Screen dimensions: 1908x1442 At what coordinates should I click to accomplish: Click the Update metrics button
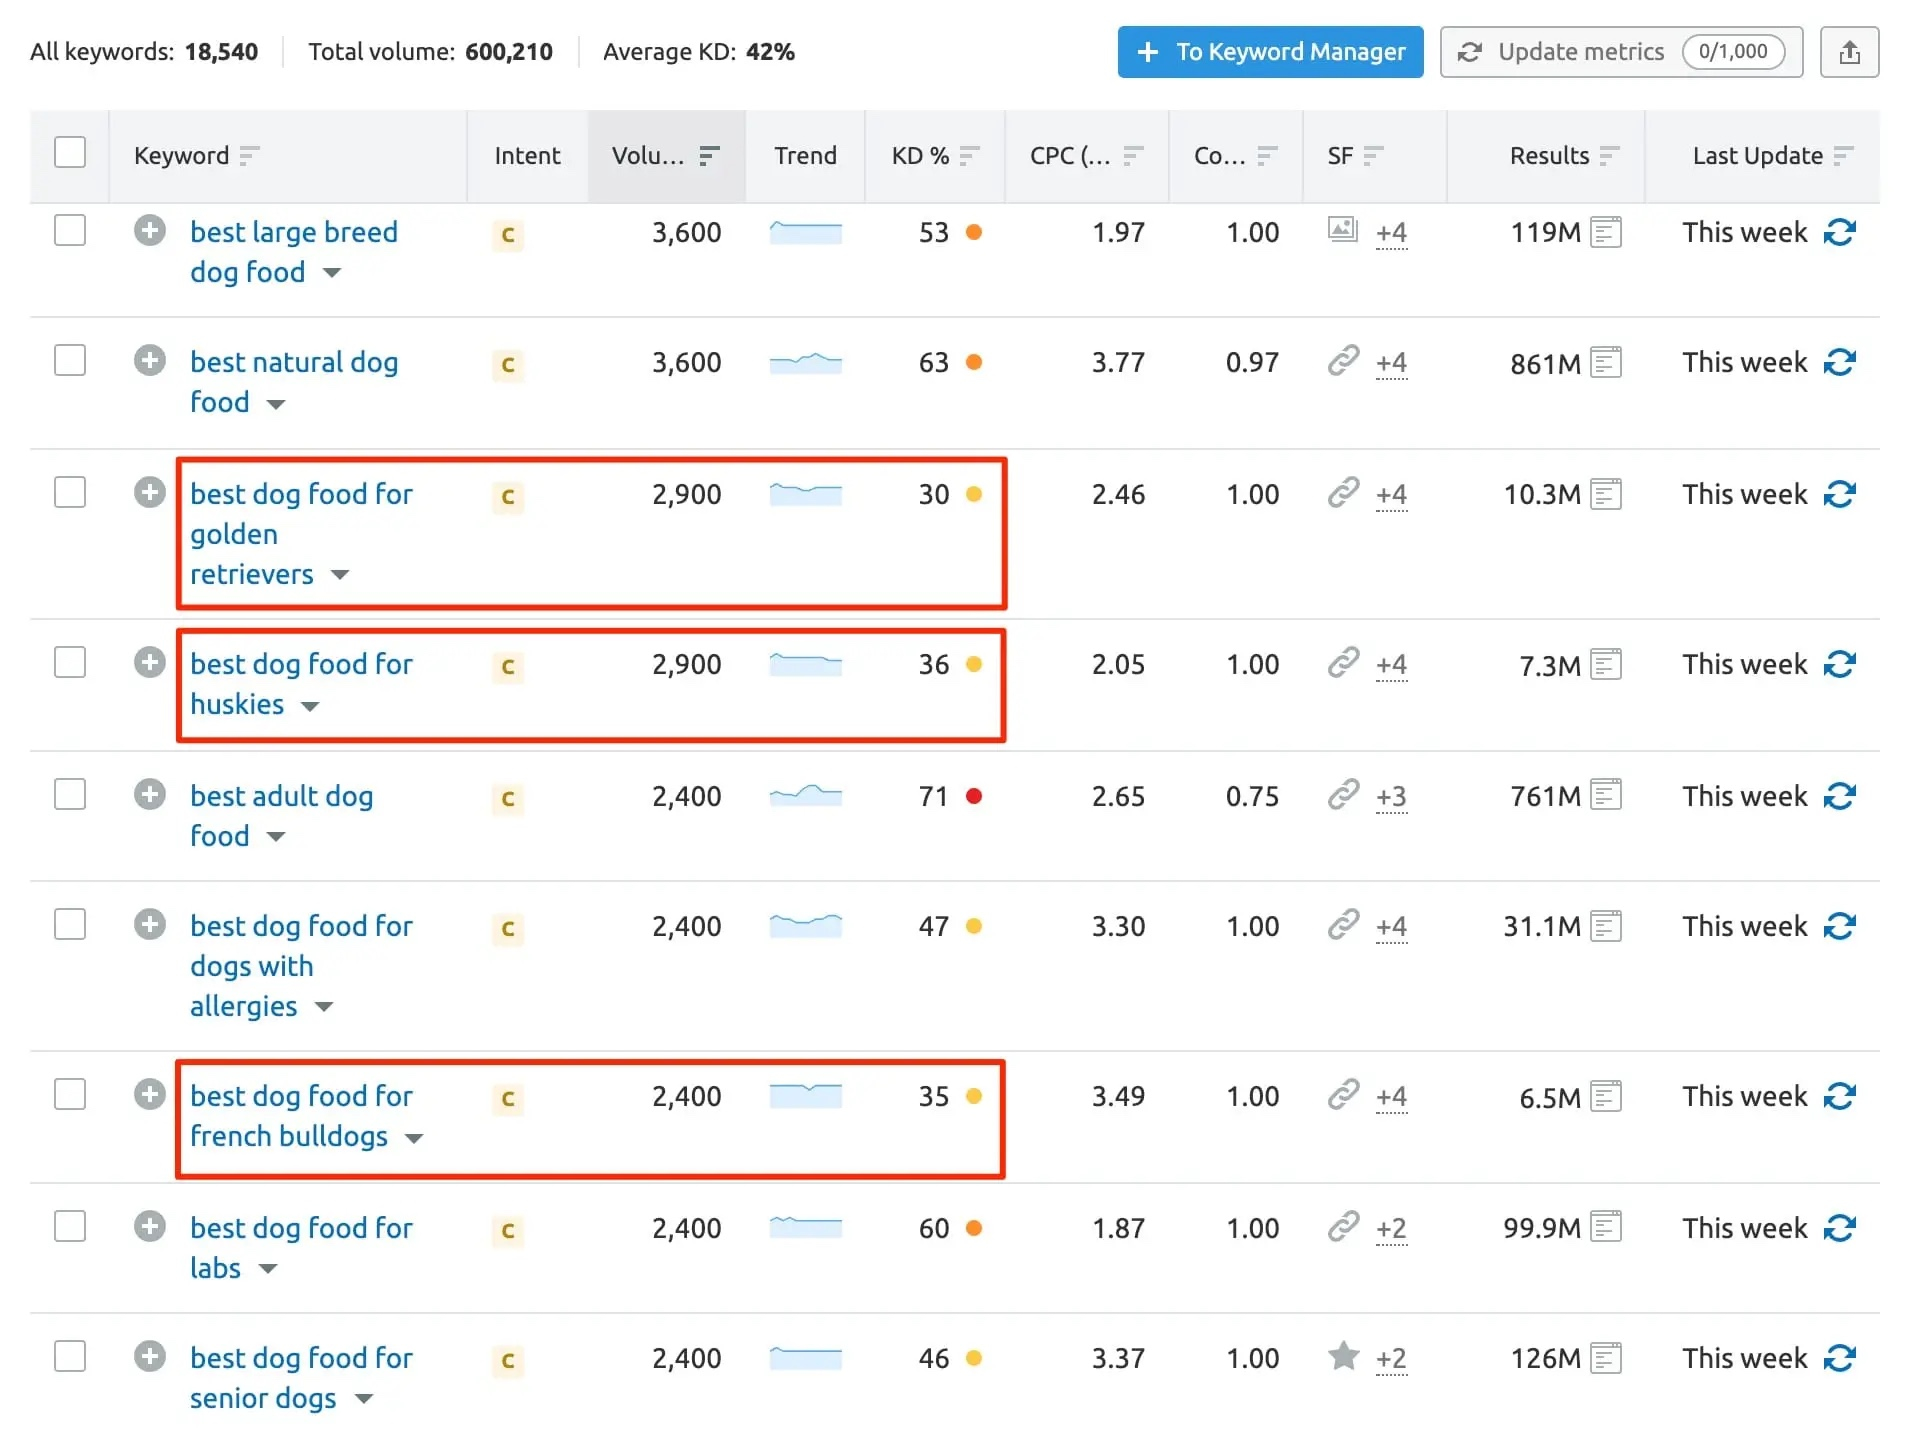(1621, 52)
